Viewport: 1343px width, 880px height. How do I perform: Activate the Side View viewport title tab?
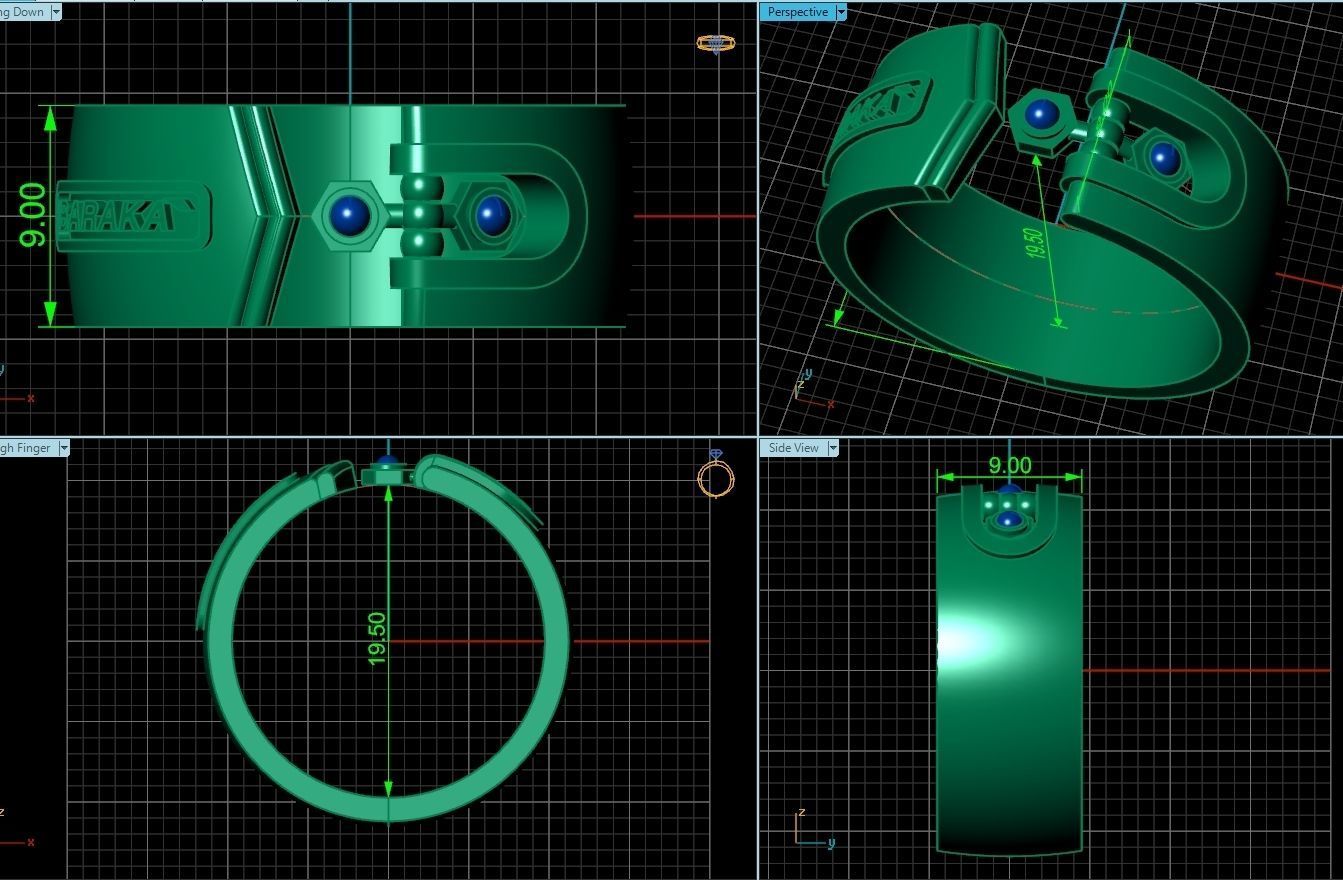click(793, 448)
